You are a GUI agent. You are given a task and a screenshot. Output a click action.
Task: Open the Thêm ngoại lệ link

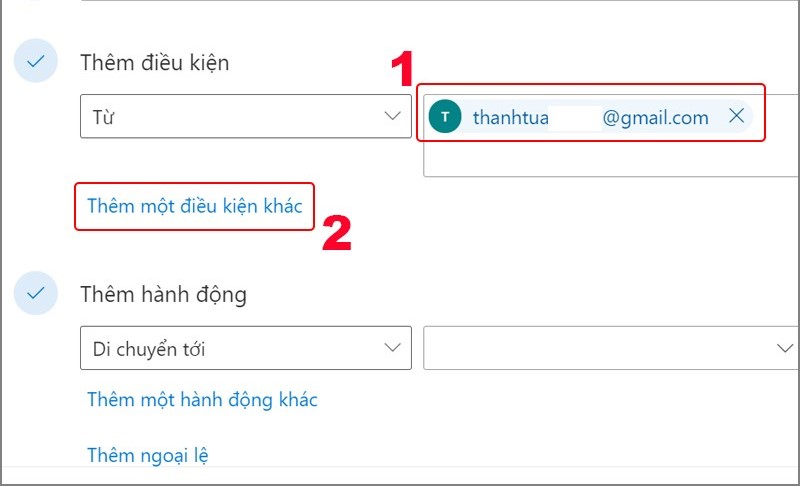[x=148, y=456]
